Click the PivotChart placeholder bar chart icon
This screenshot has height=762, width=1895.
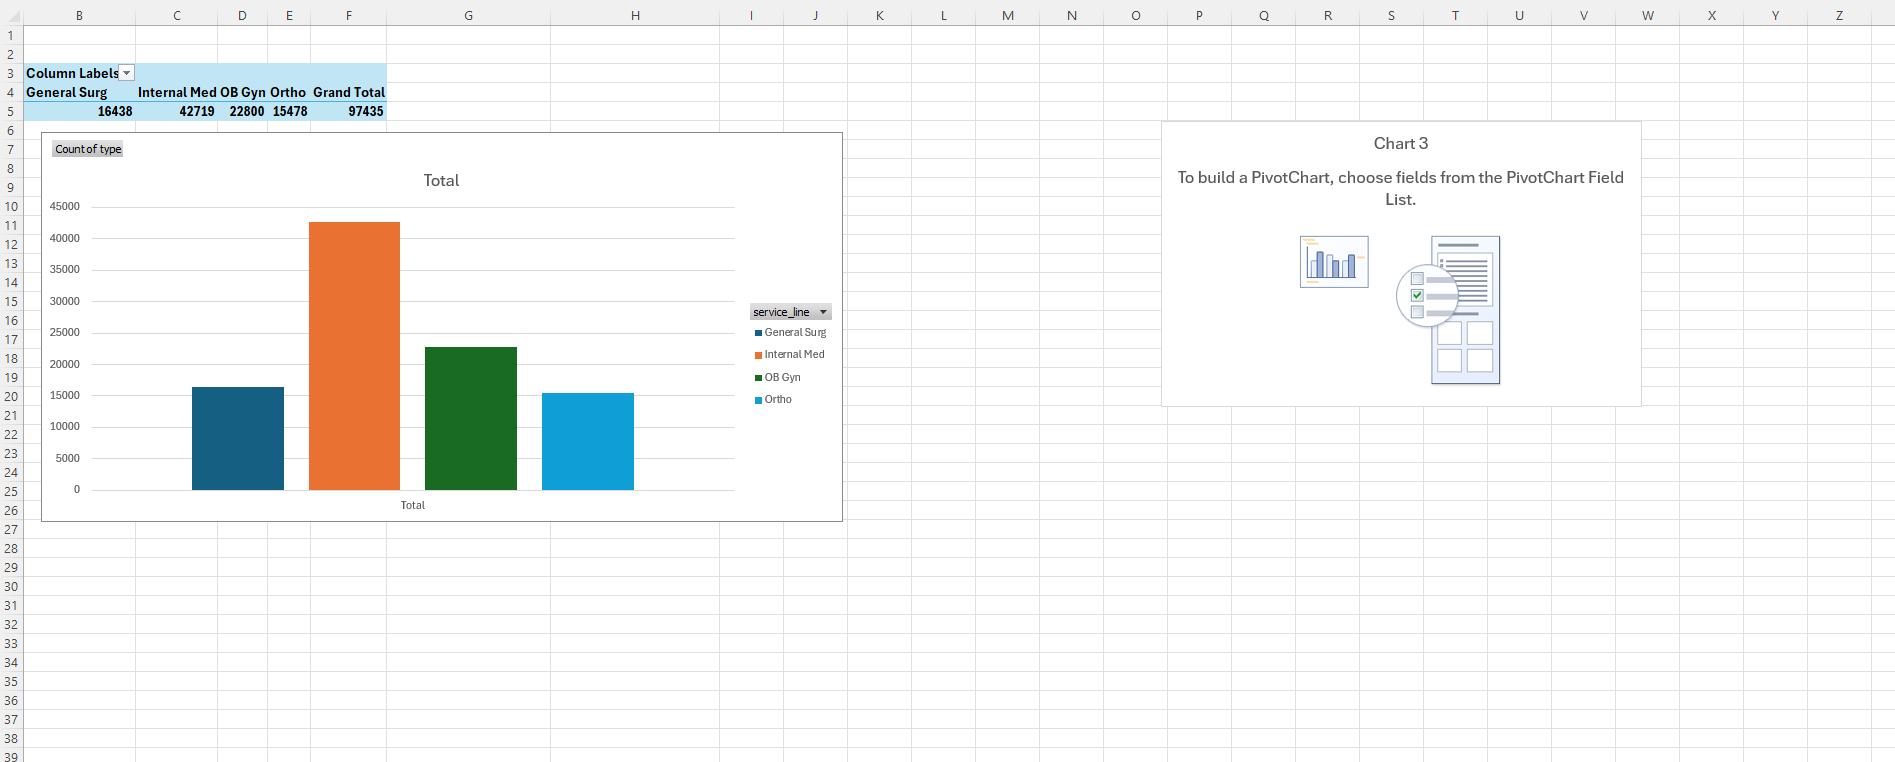[x=1334, y=262]
